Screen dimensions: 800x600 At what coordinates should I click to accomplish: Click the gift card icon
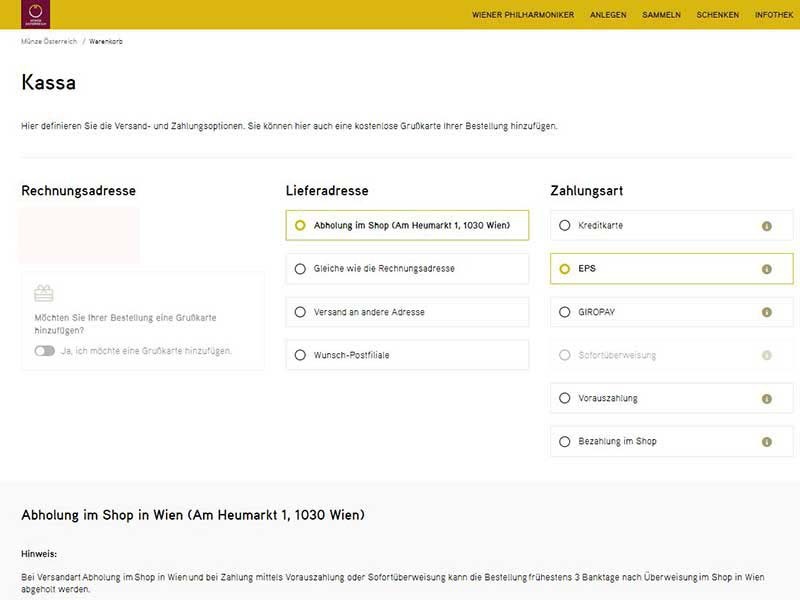(x=43, y=294)
